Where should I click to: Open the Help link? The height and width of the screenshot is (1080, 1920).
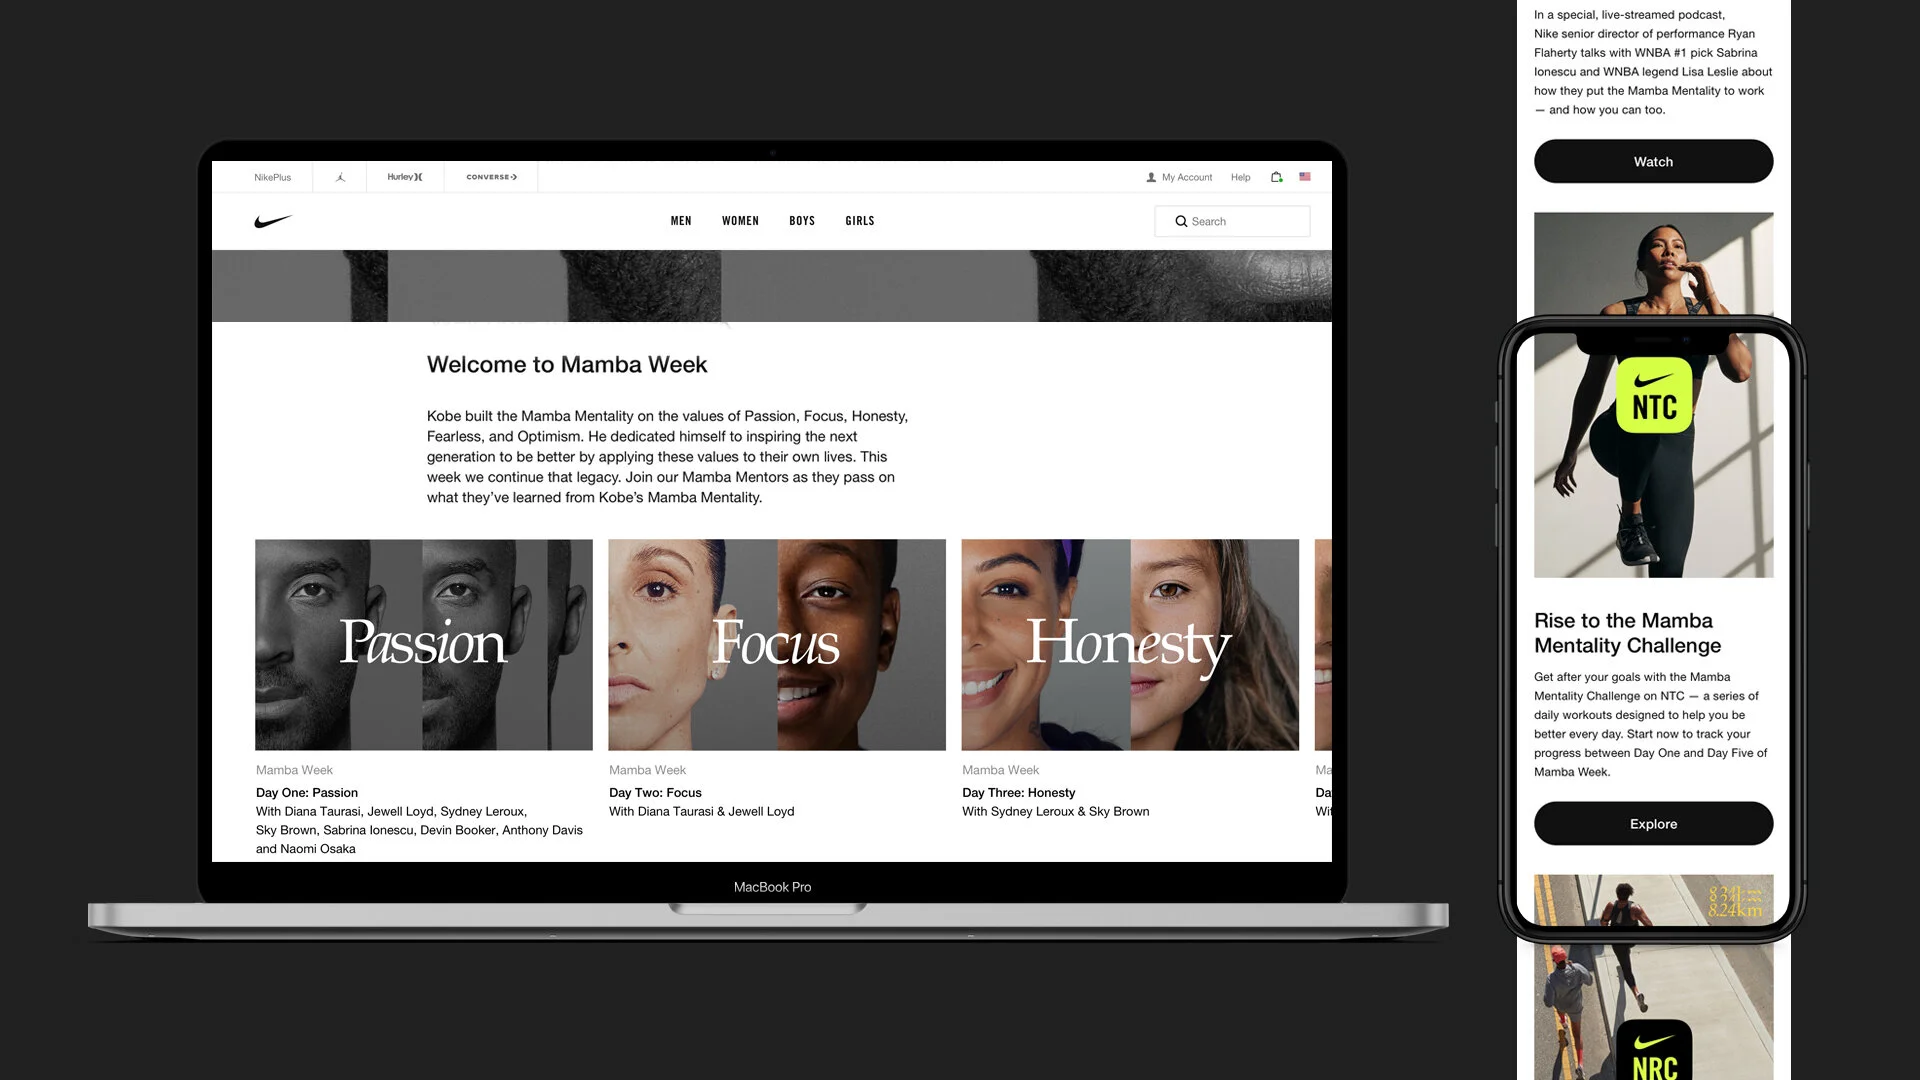1240,177
